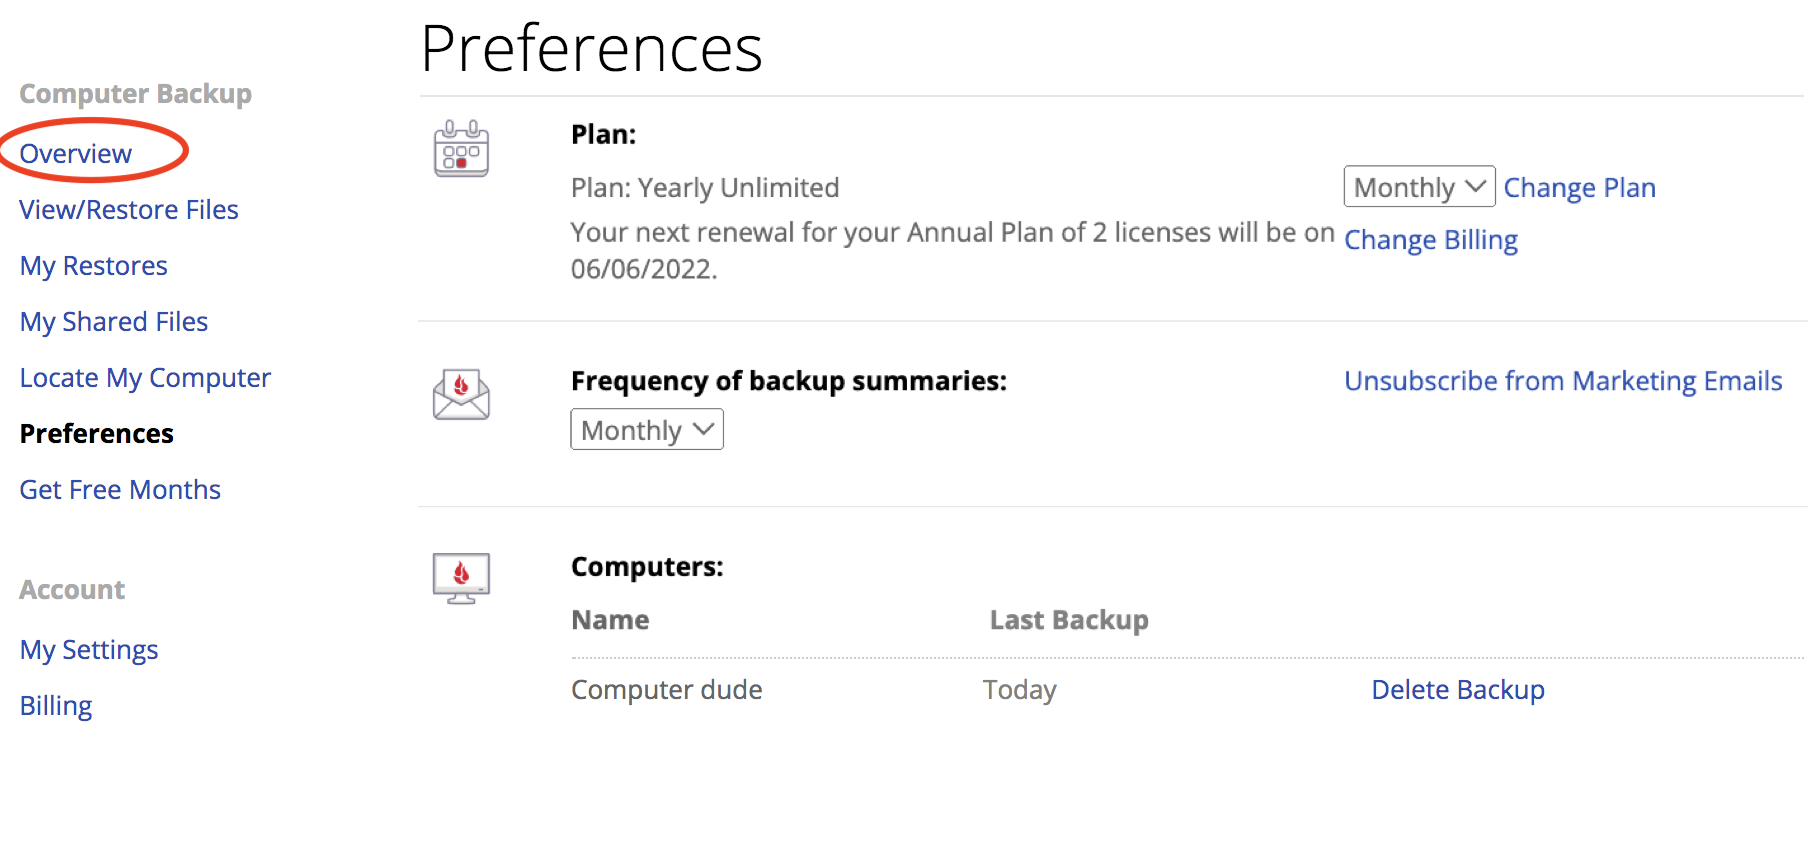The image size is (1808, 853).
Task: Click the monitor icon beside Computers
Action: point(461,578)
